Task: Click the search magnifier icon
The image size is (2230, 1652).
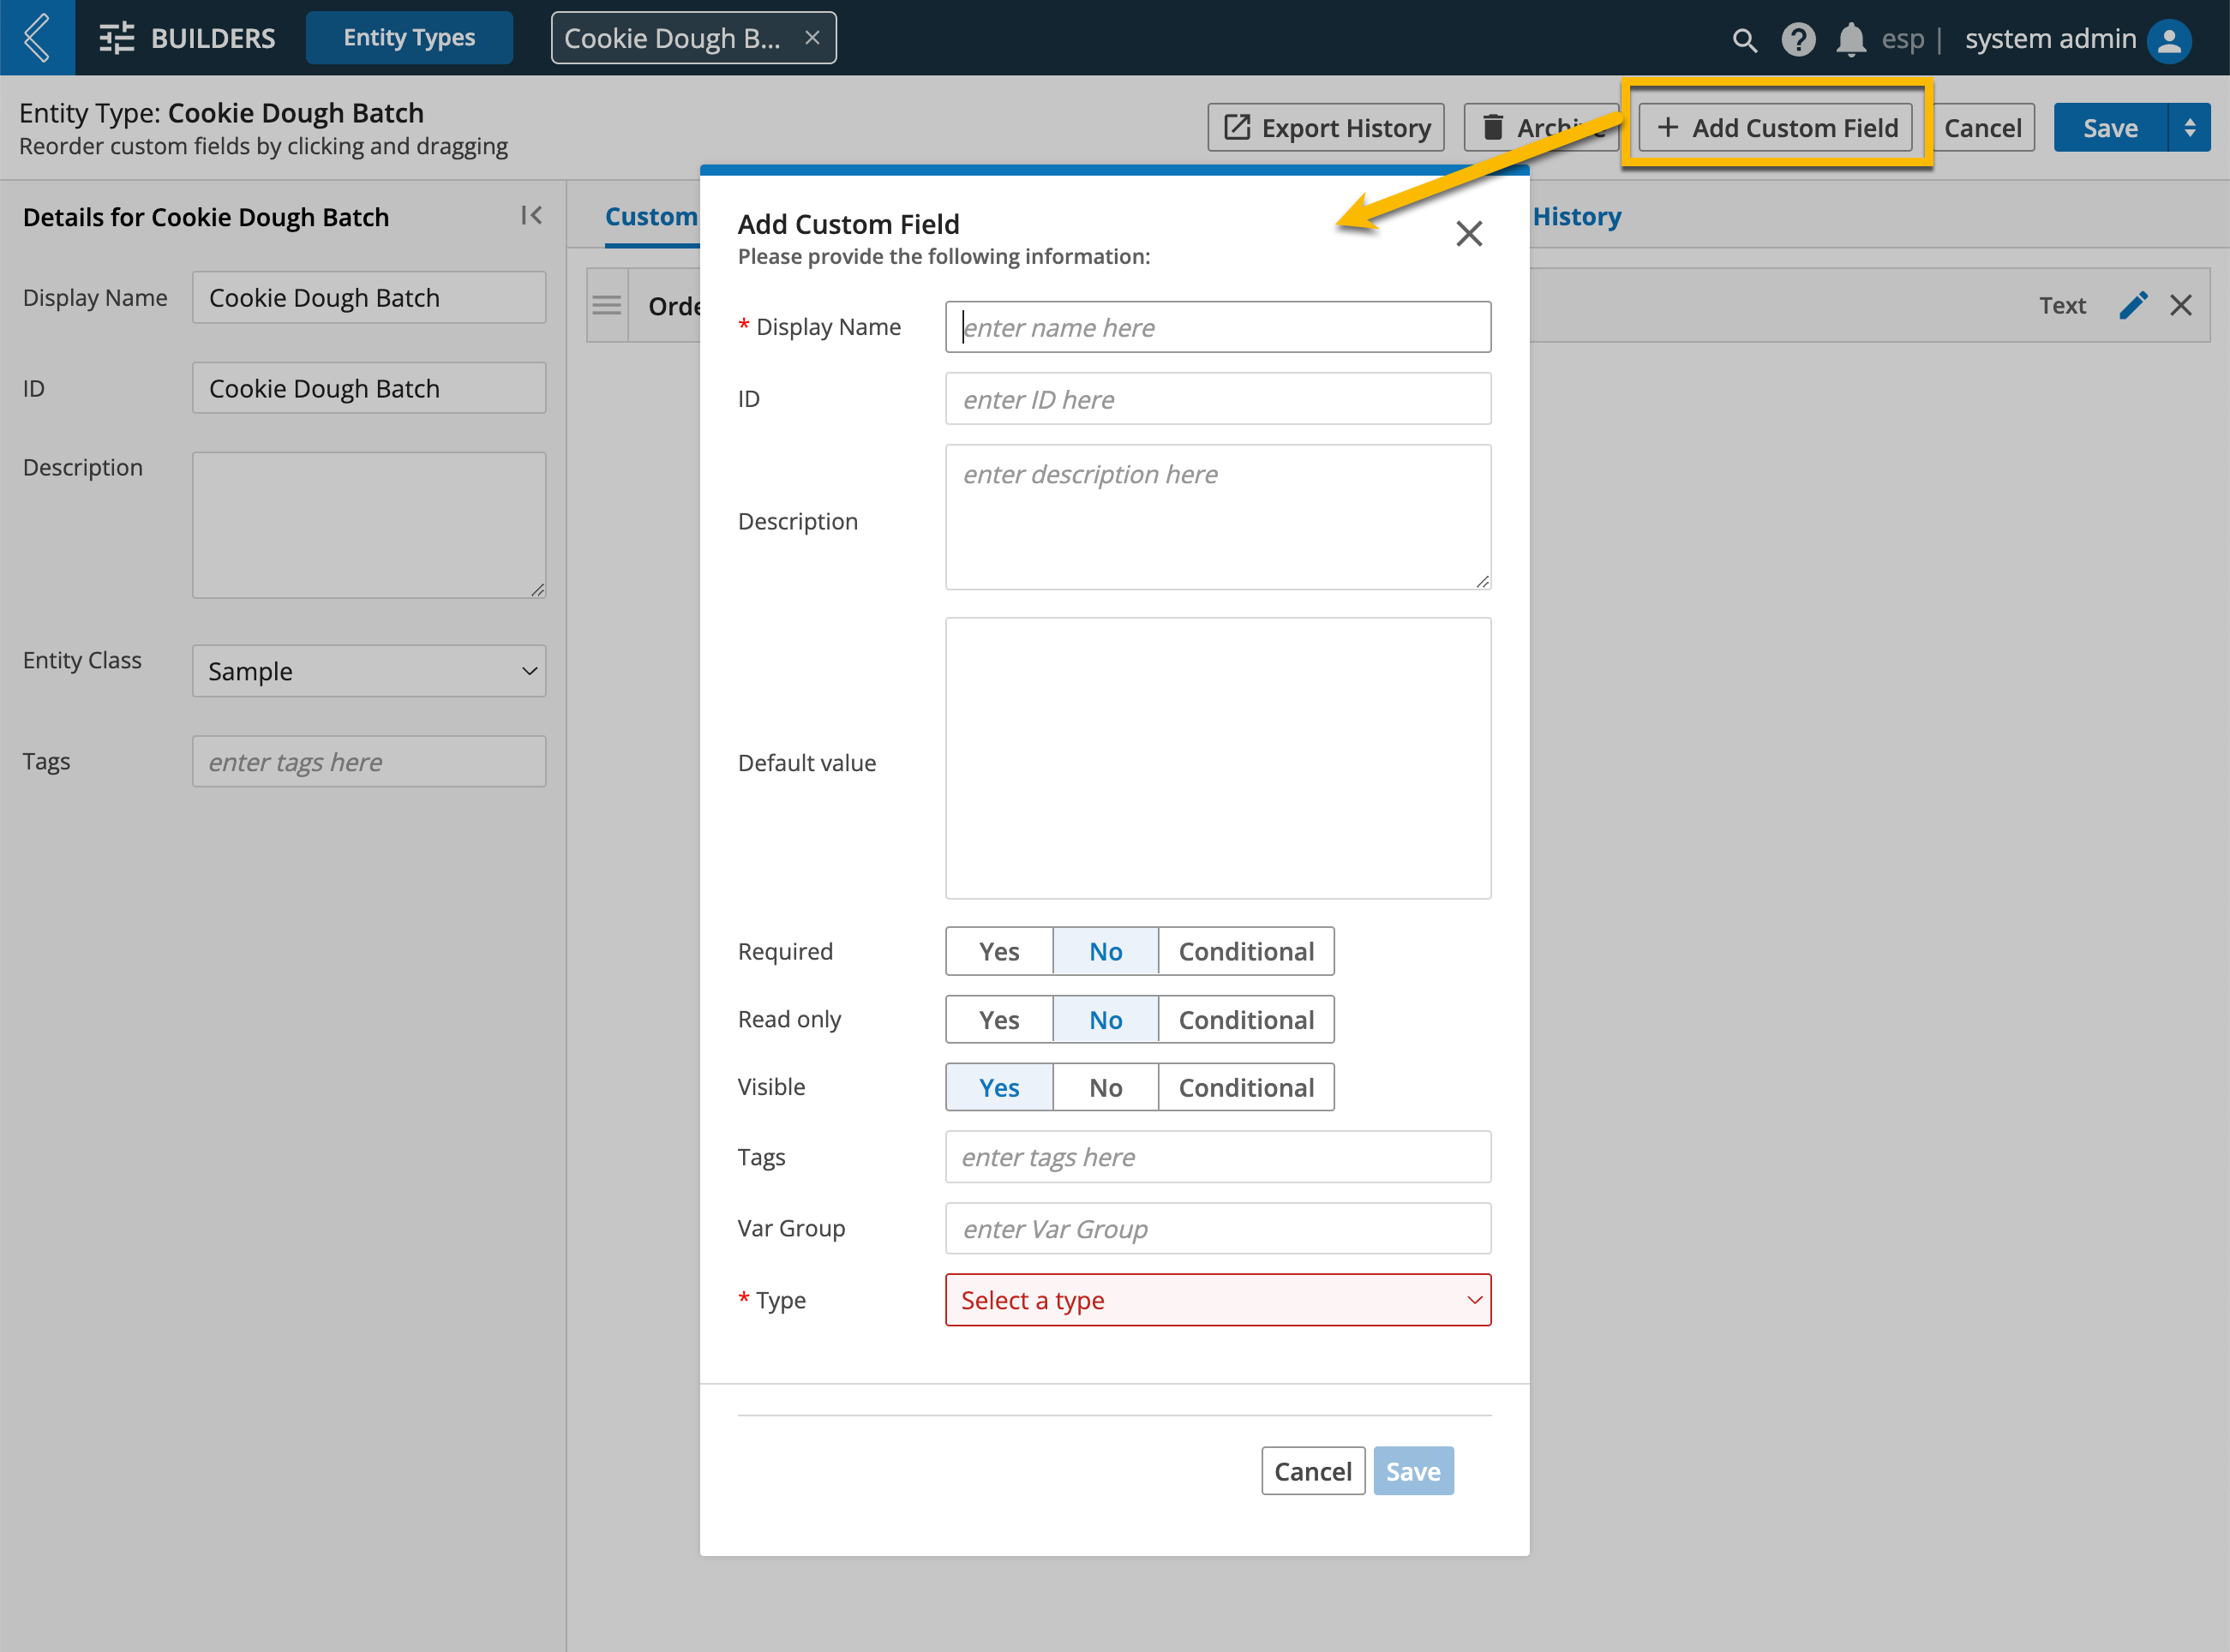Action: 1744,40
